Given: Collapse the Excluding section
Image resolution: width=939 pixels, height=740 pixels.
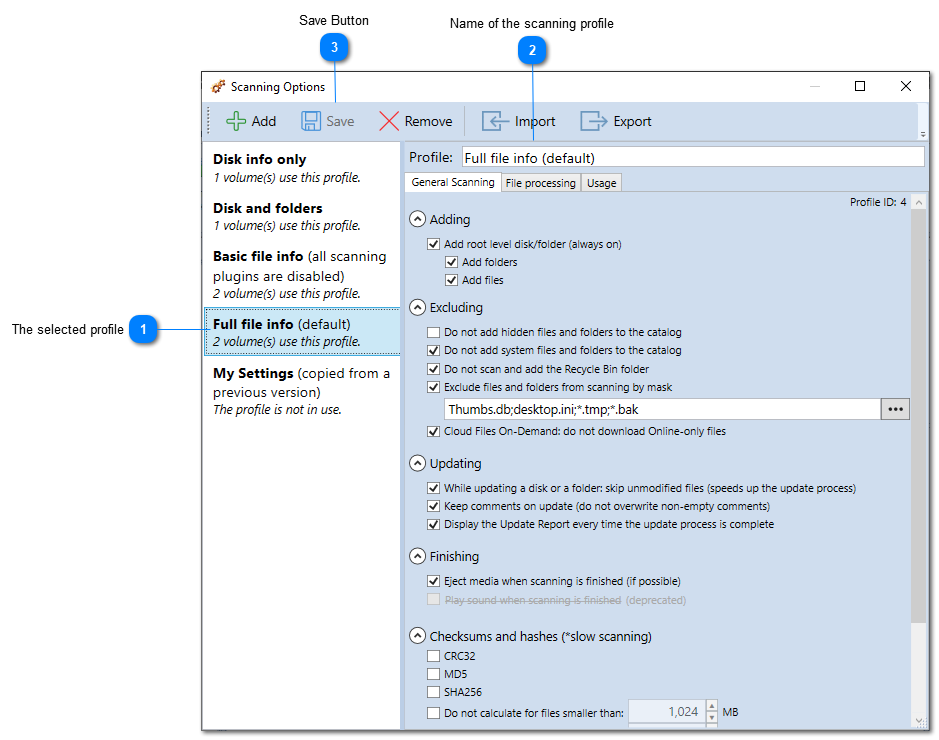Looking at the screenshot, I should 418,307.
